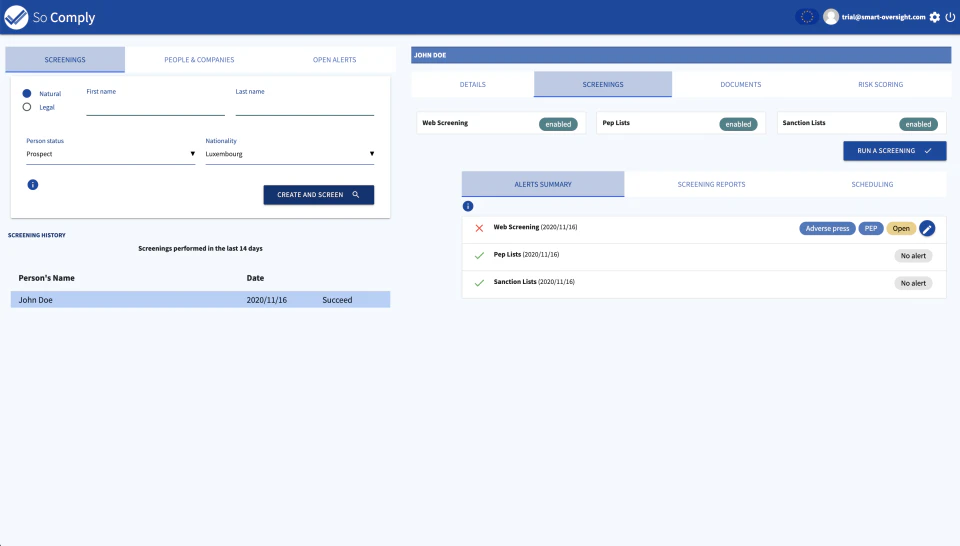The width and height of the screenshot is (960, 546).
Task: Click the Adverse press tag
Action: (827, 228)
